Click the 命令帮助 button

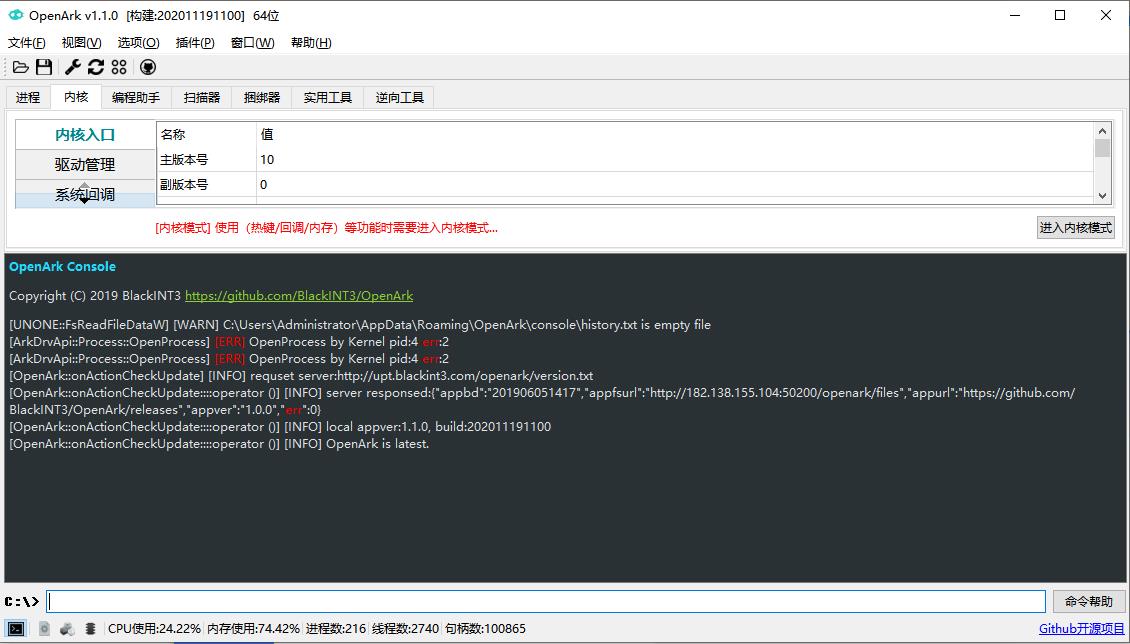1089,601
